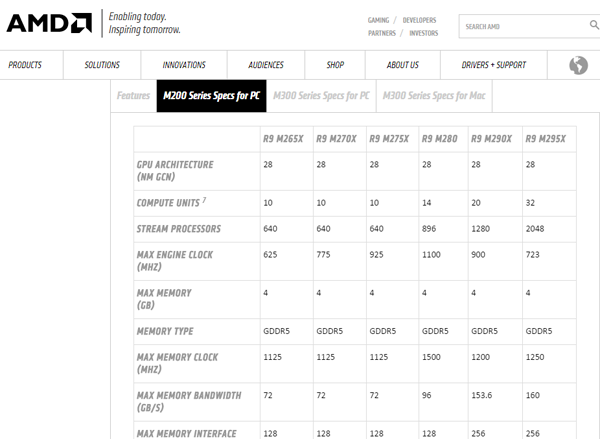Go to the Shop section
The image size is (600, 439).
click(x=335, y=65)
